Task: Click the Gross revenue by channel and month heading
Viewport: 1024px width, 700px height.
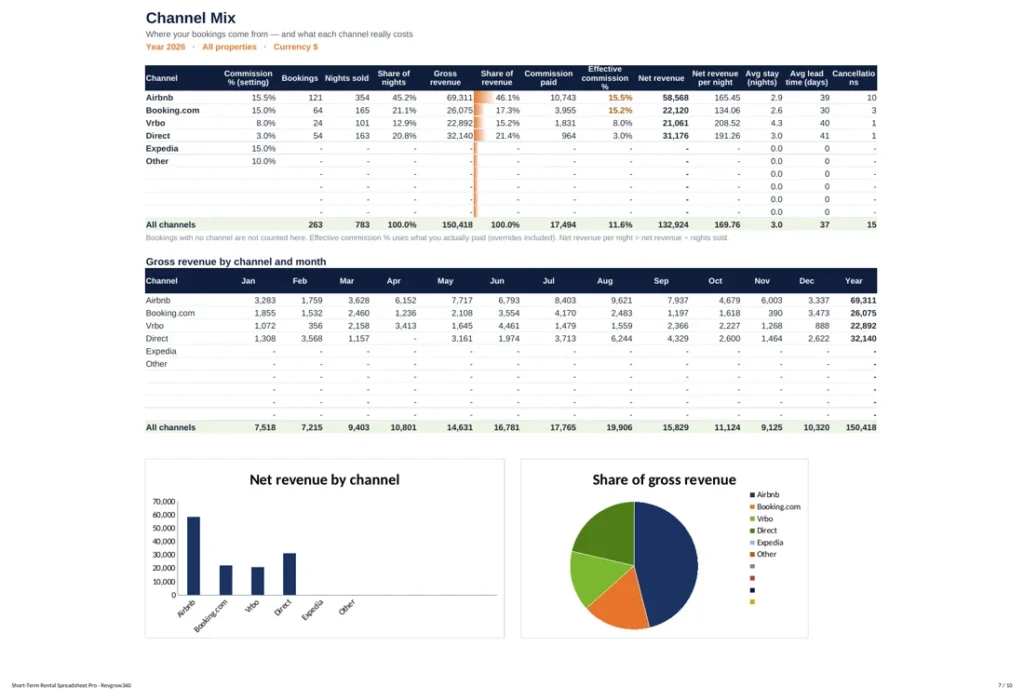Action: (x=236, y=262)
